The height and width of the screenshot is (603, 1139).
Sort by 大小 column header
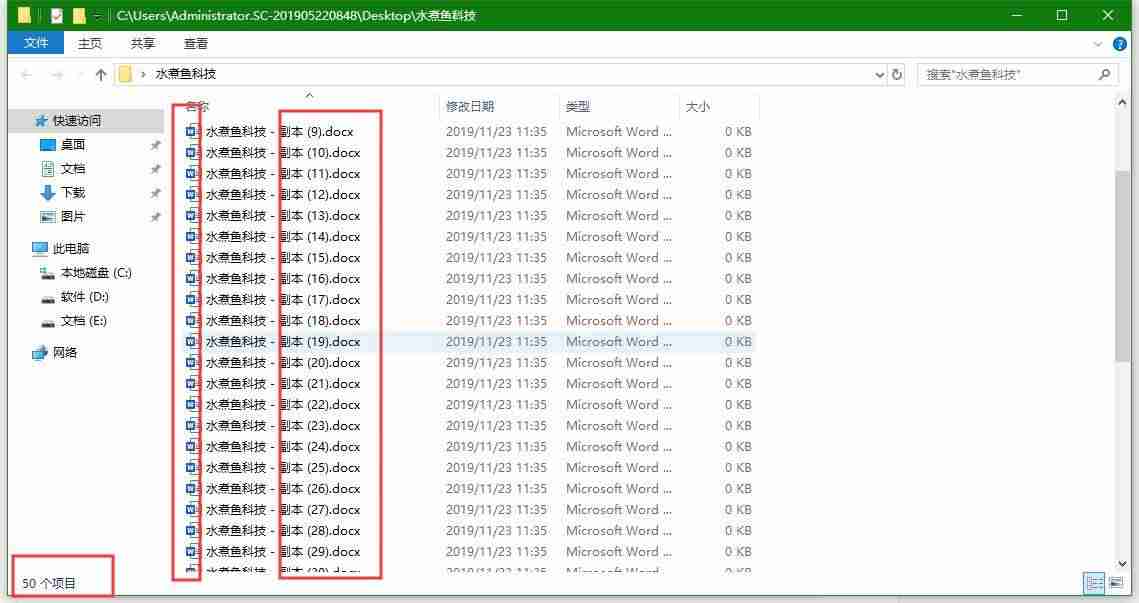click(x=697, y=107)
